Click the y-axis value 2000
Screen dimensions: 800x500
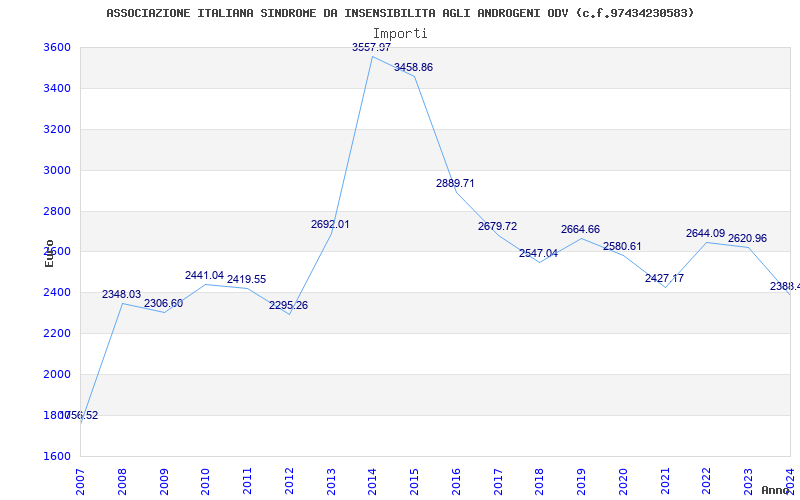(x=57, y=374)
